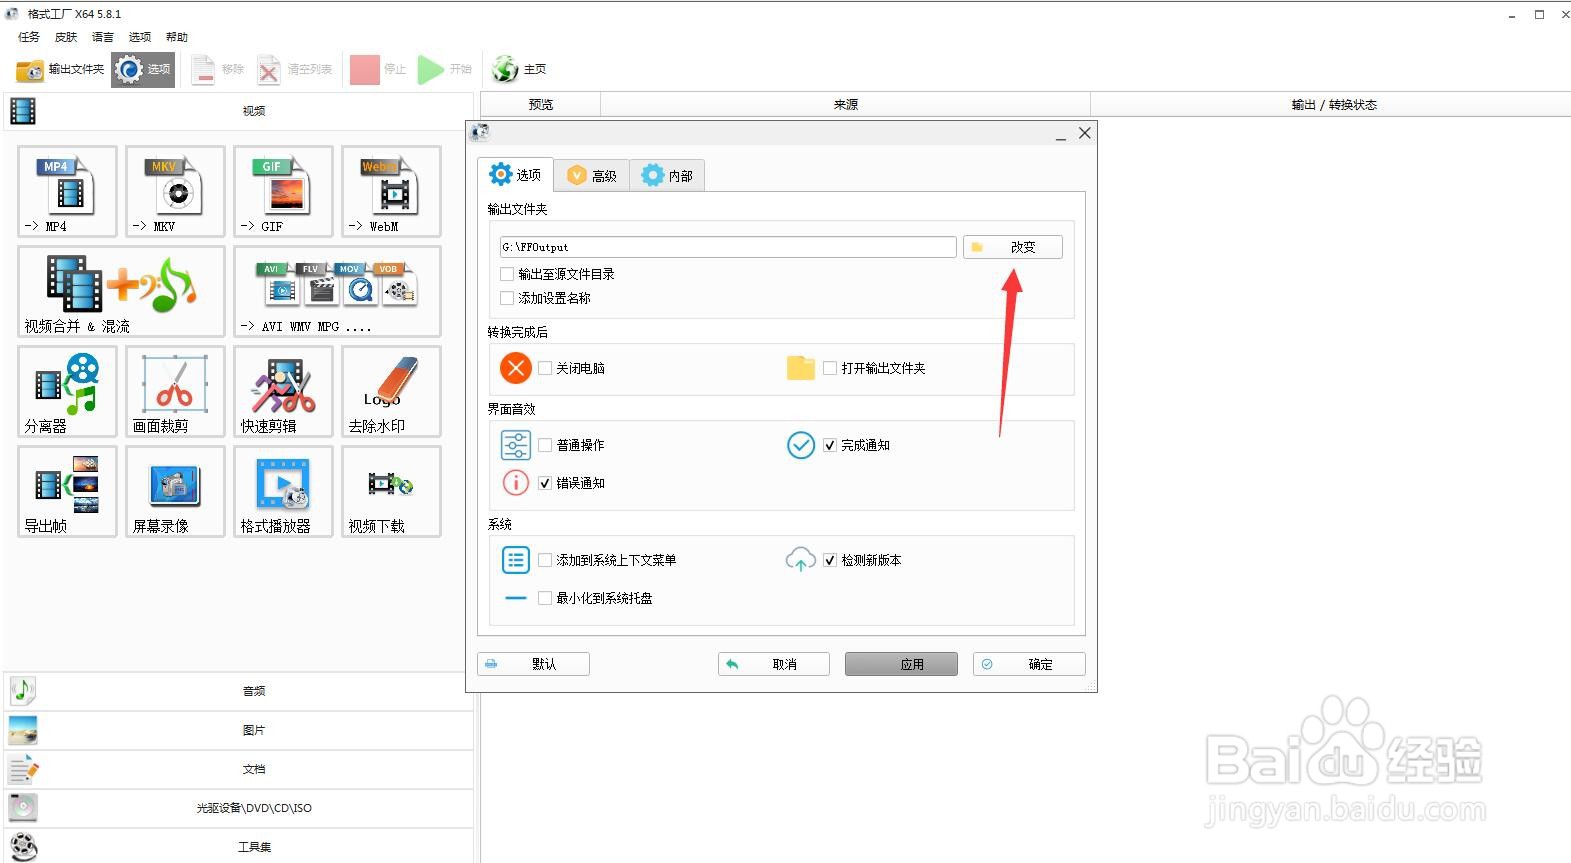Open the 语言 menu
This screenshot has width=1571, height=863.
[x=103, y=37]
